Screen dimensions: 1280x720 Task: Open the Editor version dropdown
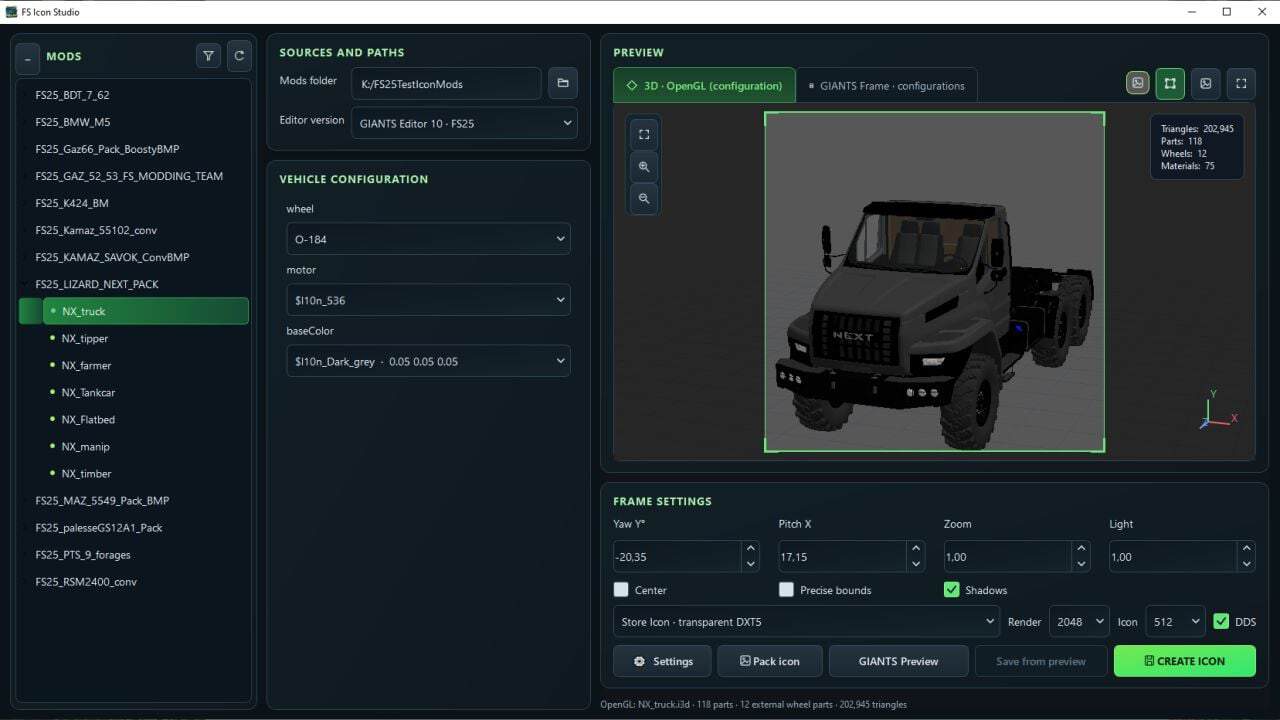point(464,123)
